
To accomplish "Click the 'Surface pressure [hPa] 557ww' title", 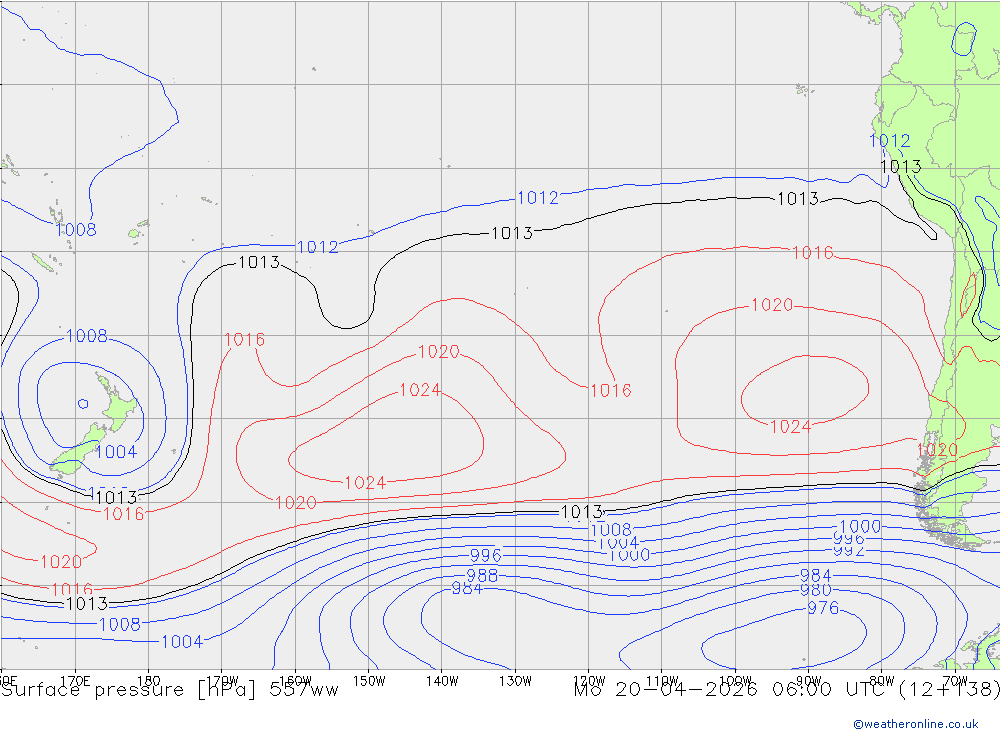I will pos(170,690).
